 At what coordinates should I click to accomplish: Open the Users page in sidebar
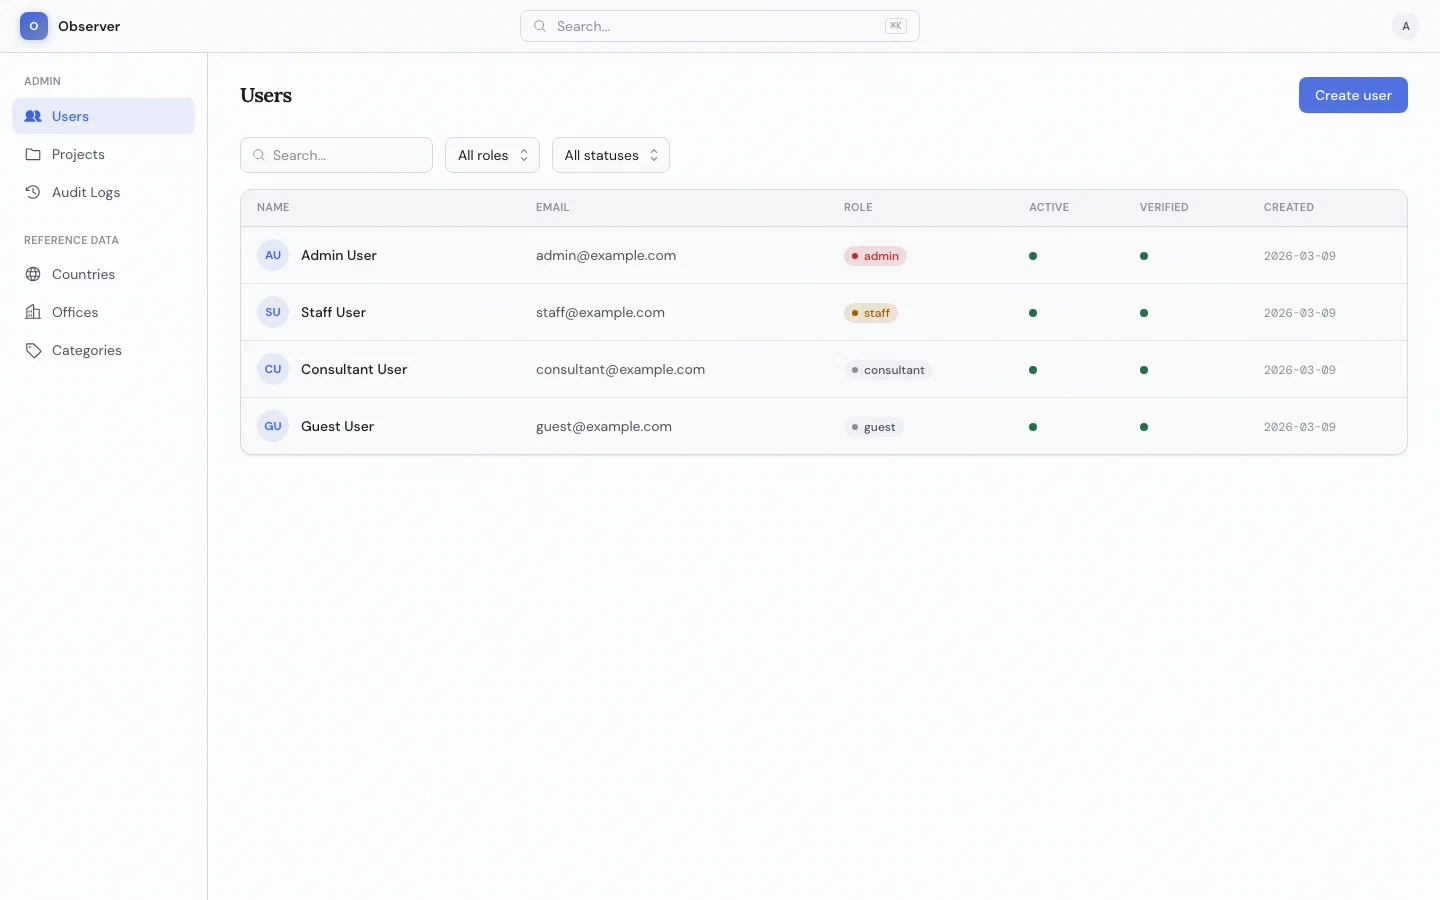pyautogui.click(x=103, y=116)
